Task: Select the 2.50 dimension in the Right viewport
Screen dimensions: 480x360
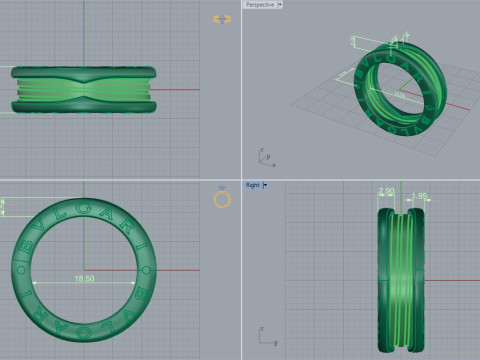Action: (x=386, y=191)
